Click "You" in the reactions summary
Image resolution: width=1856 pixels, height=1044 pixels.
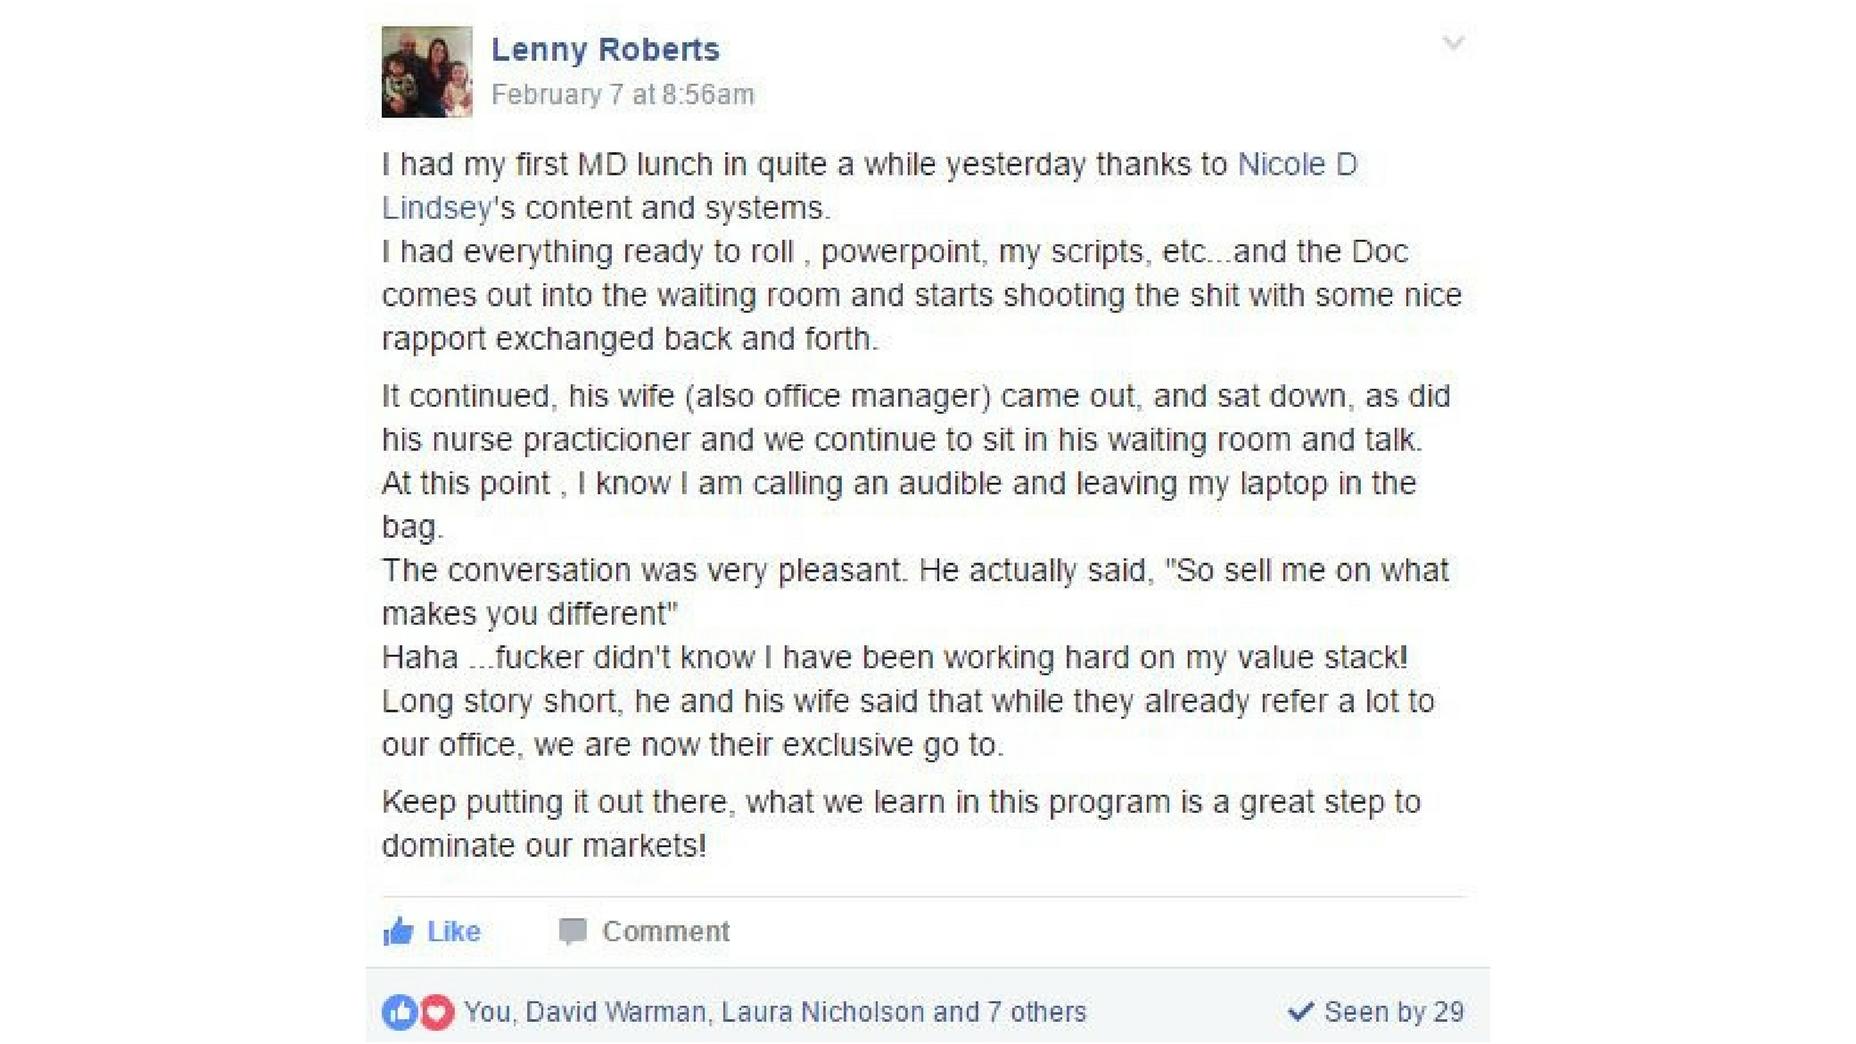(487, 1012)
